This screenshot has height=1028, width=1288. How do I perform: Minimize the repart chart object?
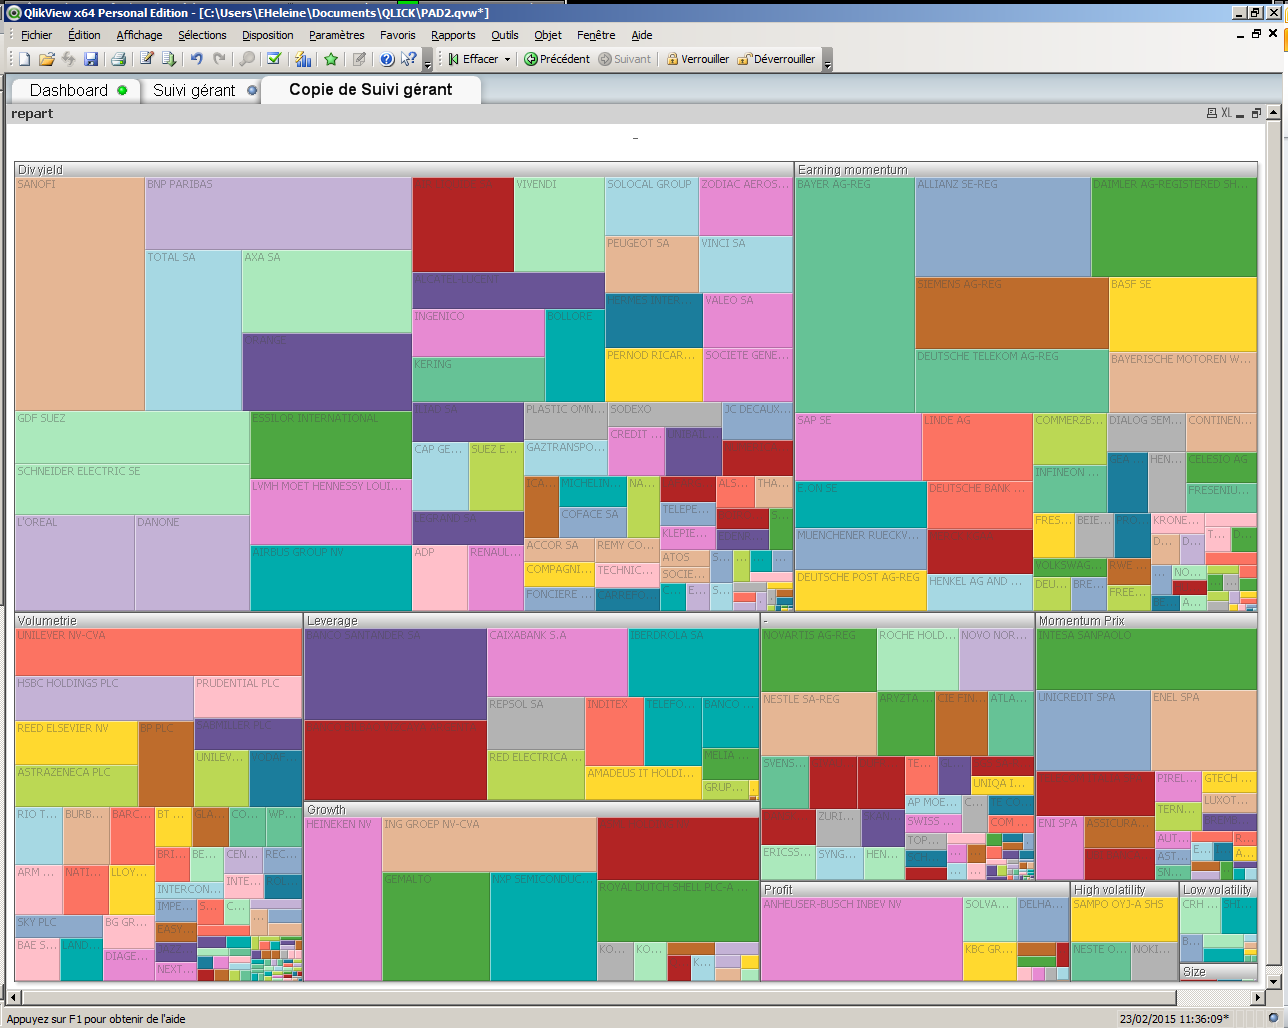click(x=1241, y=114)
